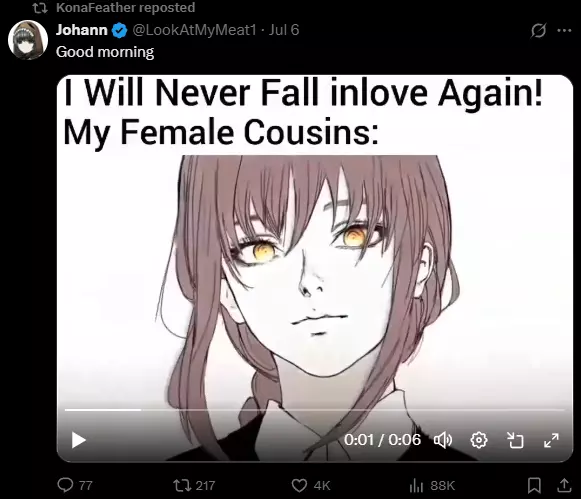Open the picture-in-picture pop-out icon
The height and width of the screenshot is (499, 581).
click(515, 440)
